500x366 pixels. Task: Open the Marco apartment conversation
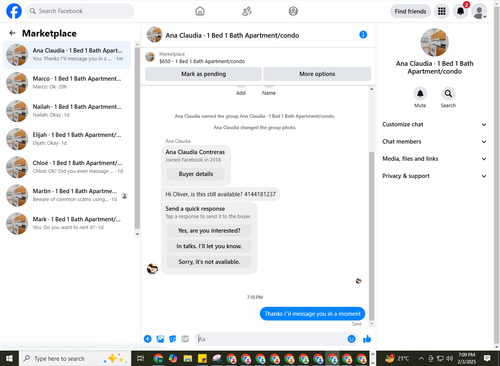[x=67, y=83]
